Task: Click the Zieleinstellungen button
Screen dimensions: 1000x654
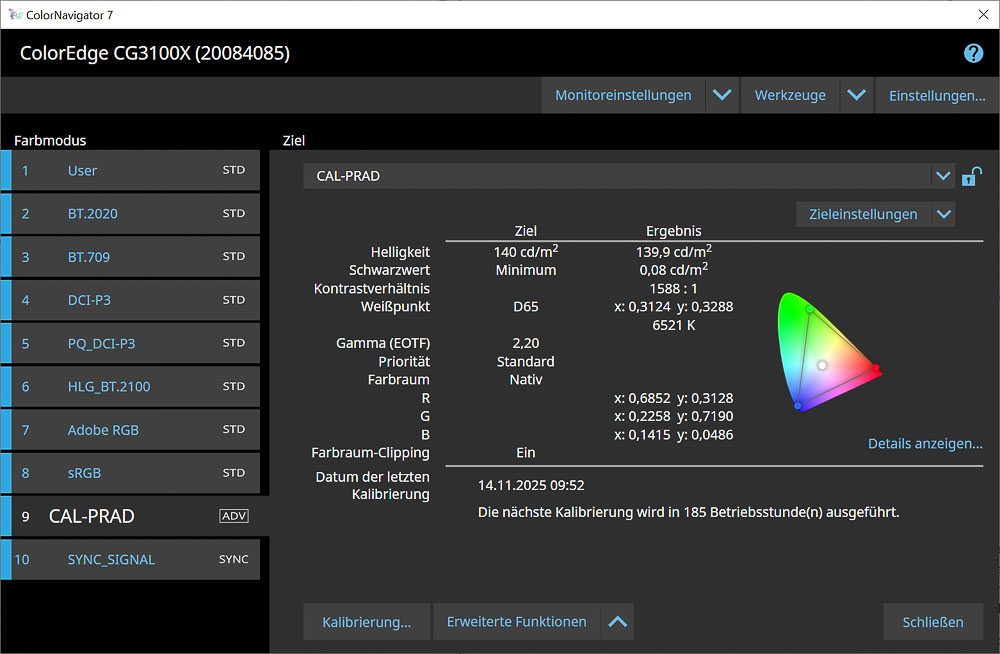Action: coord(862,214)
